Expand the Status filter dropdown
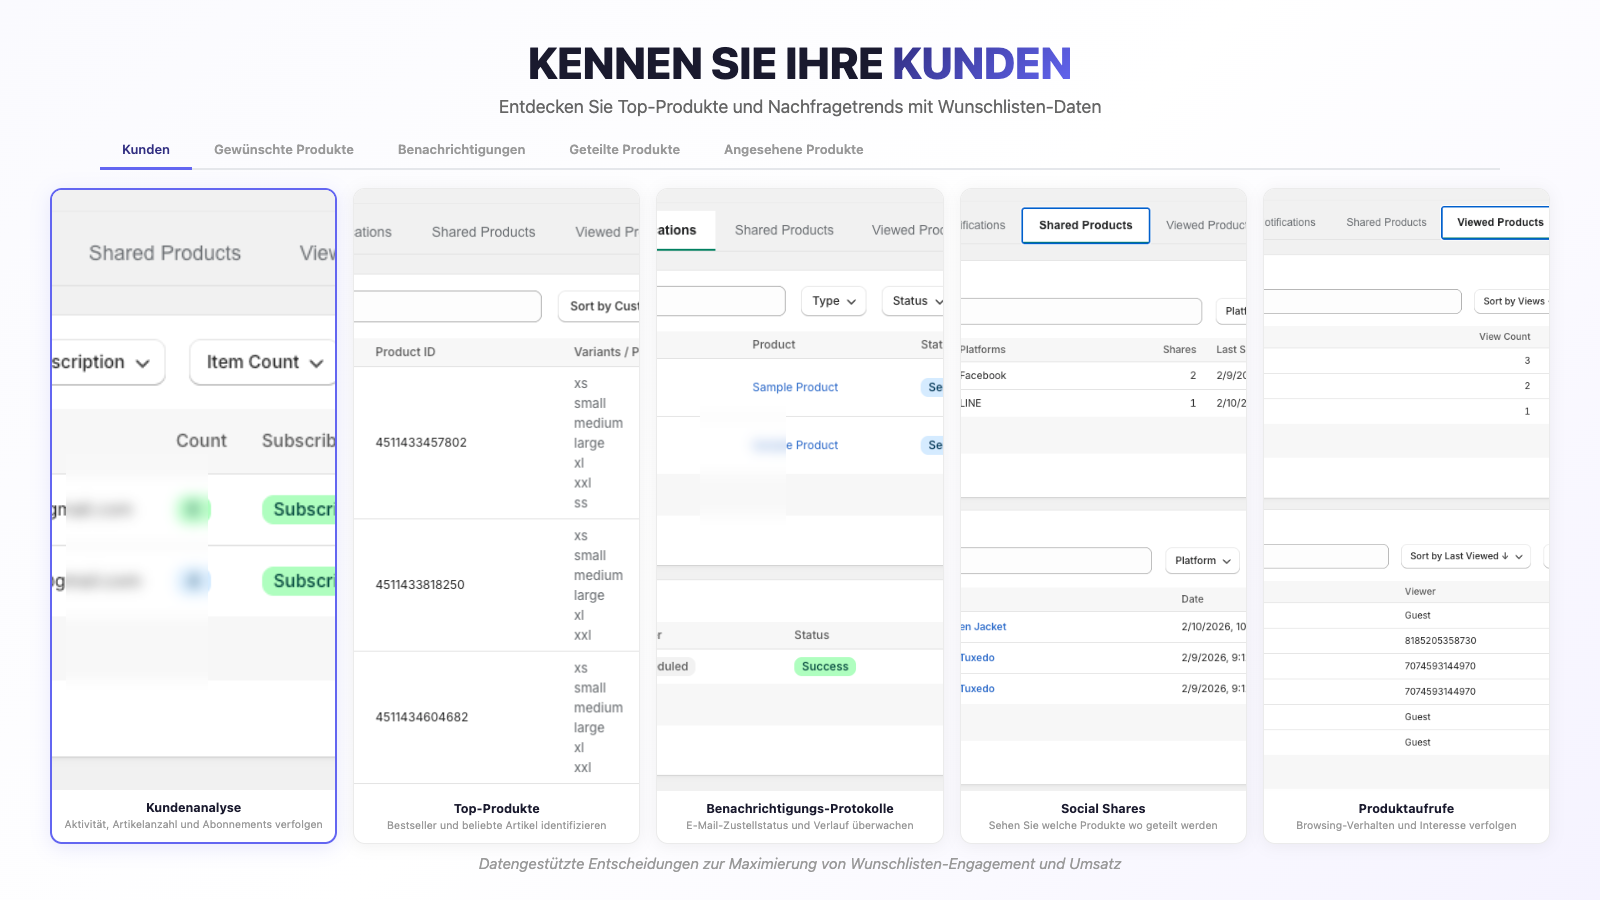 tap(915, 301)
